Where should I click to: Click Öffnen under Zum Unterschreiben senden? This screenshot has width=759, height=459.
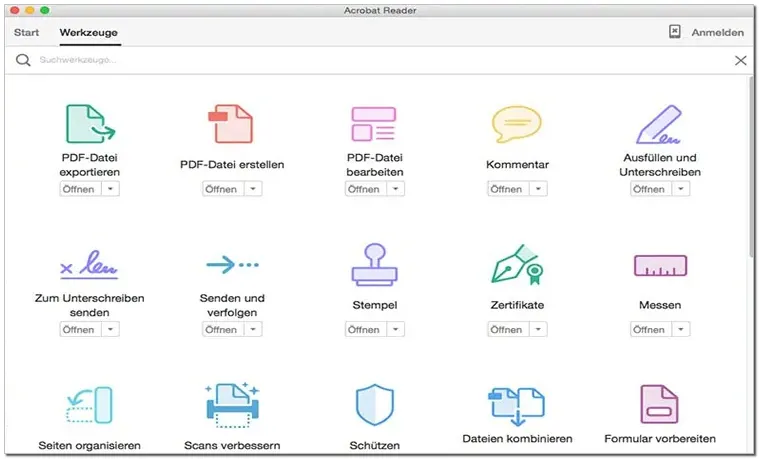pos(80,329)
